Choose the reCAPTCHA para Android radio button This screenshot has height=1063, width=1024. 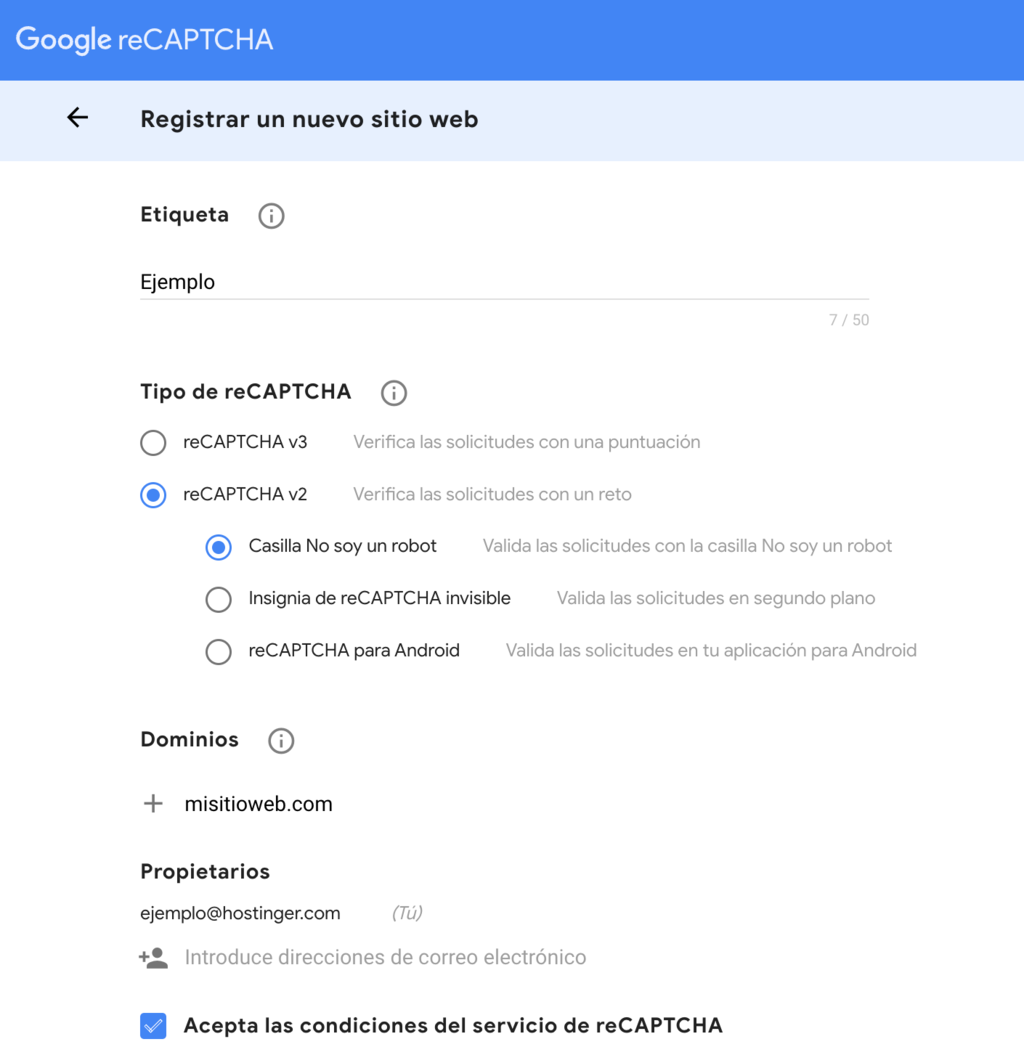(x=218, y=651)
